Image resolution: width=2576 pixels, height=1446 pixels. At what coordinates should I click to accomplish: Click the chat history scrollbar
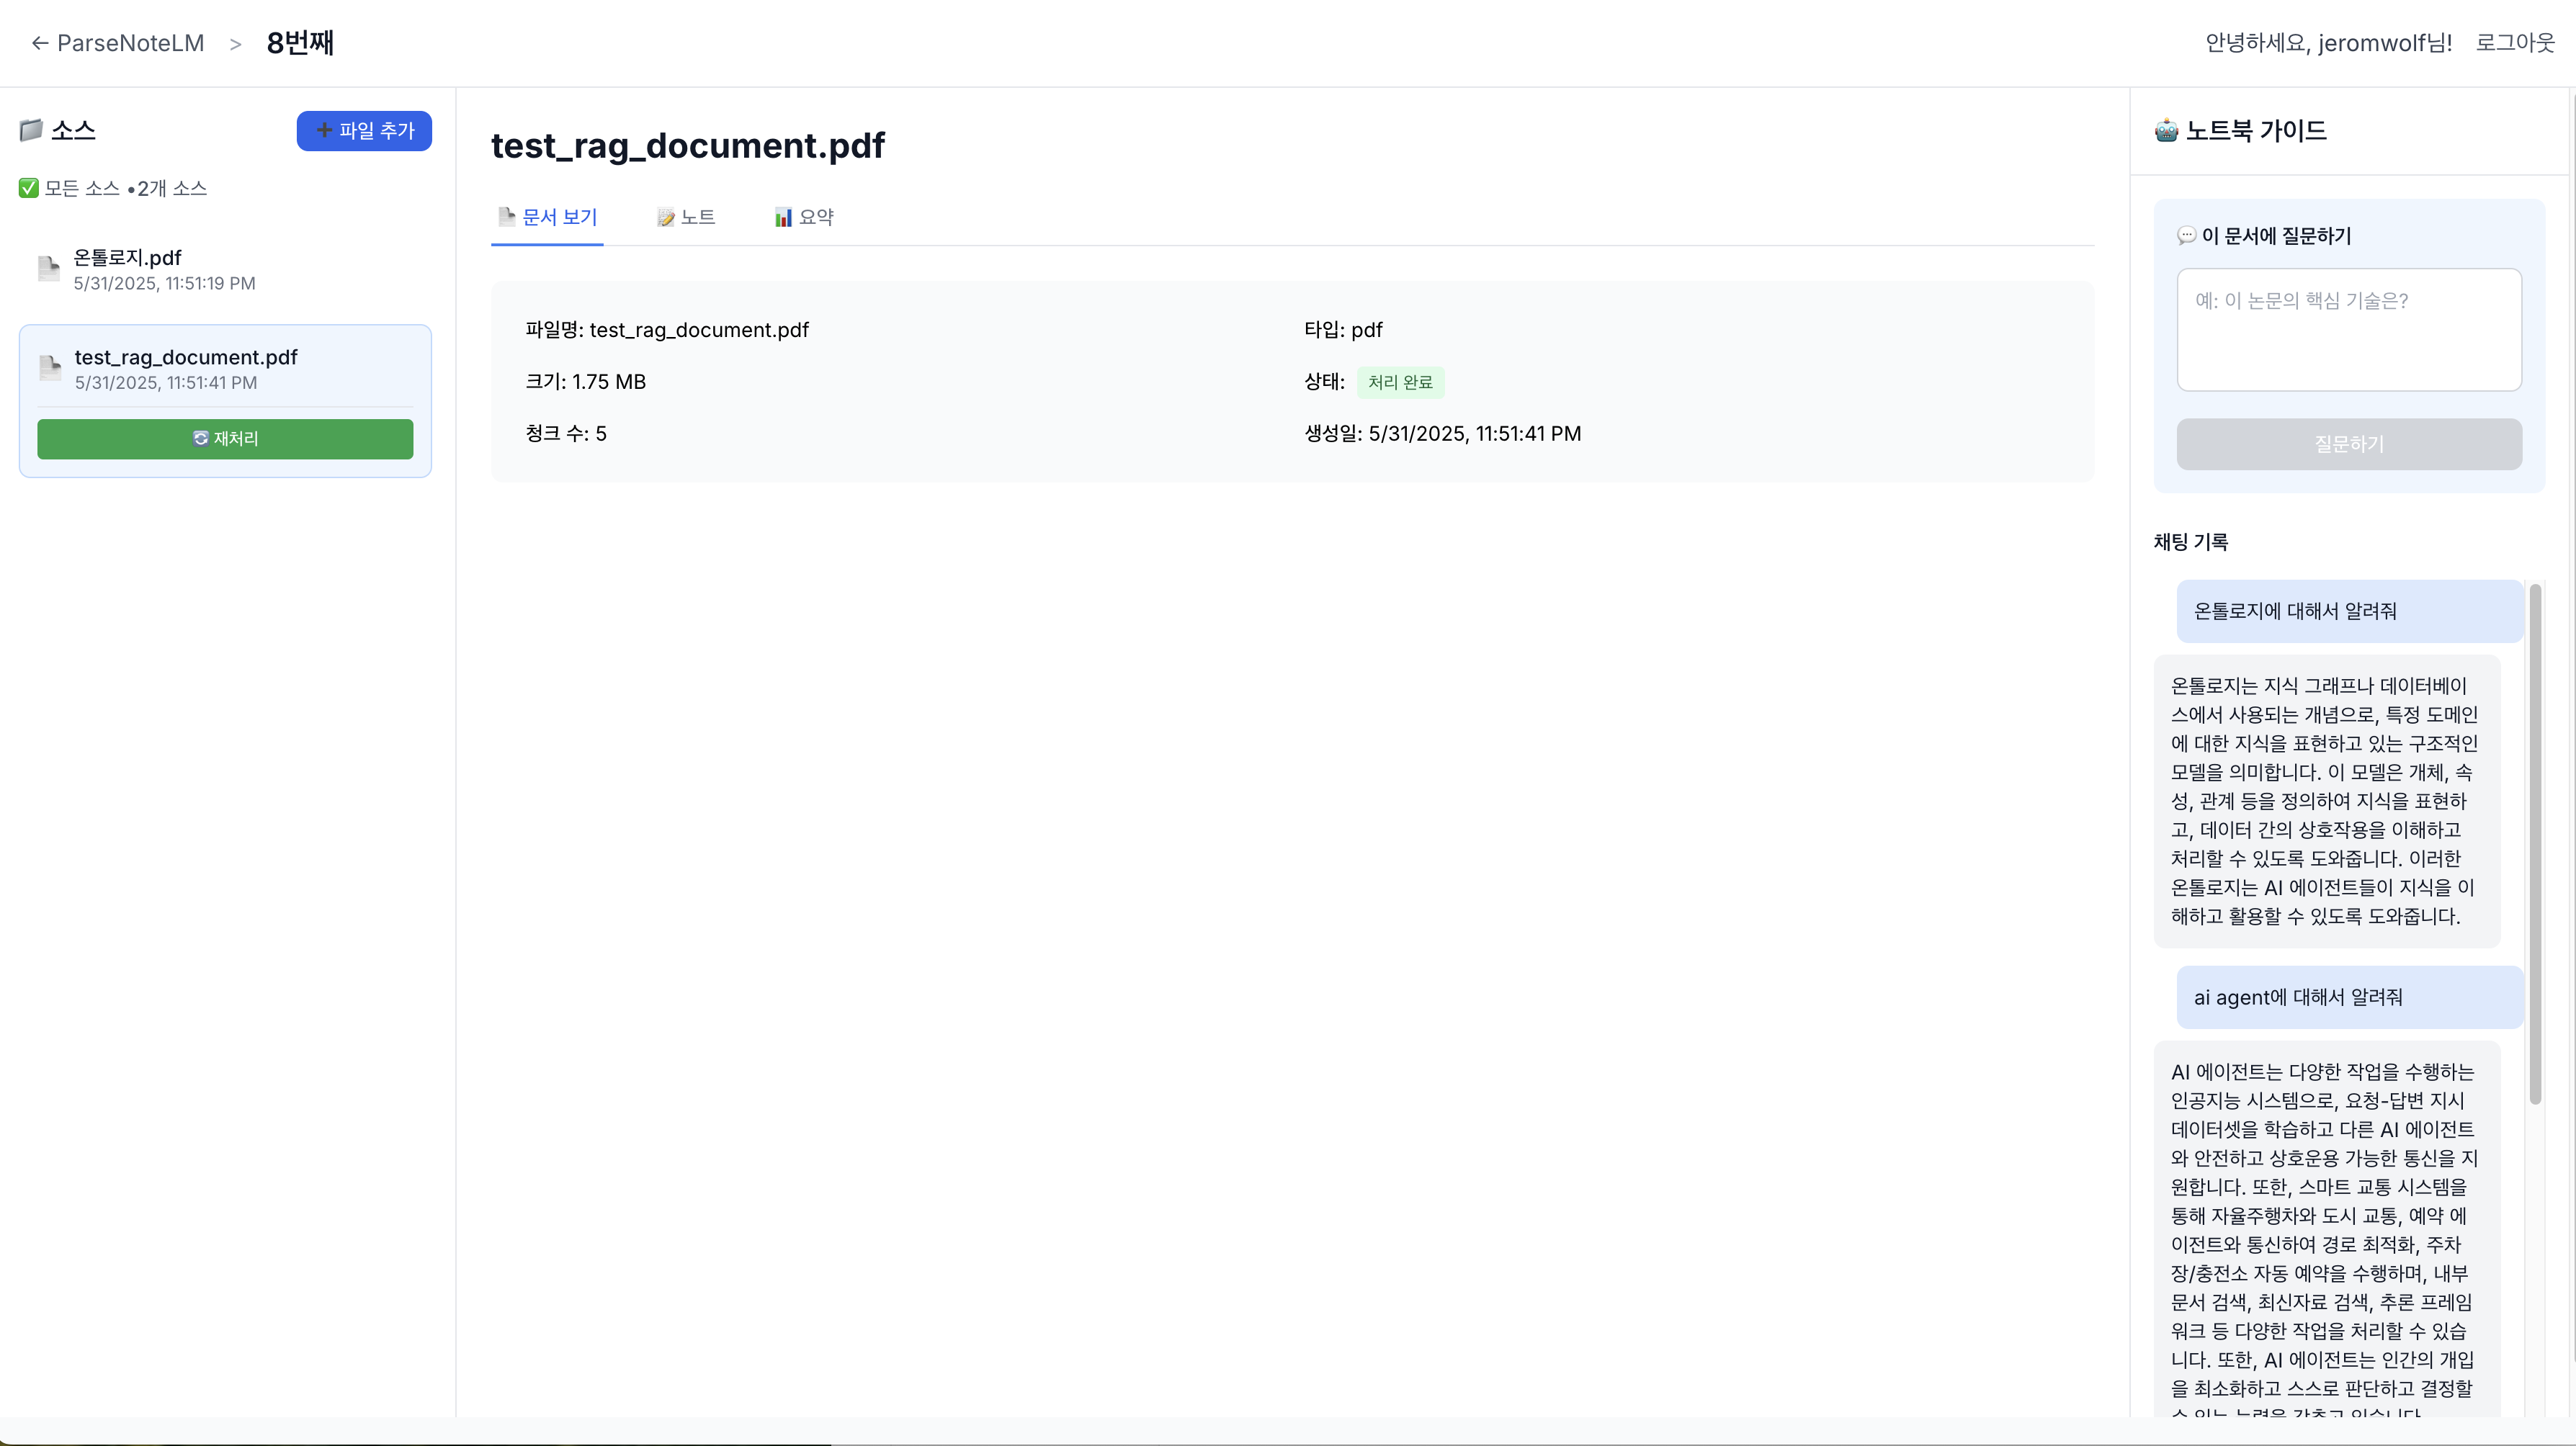coord(2535,843)
